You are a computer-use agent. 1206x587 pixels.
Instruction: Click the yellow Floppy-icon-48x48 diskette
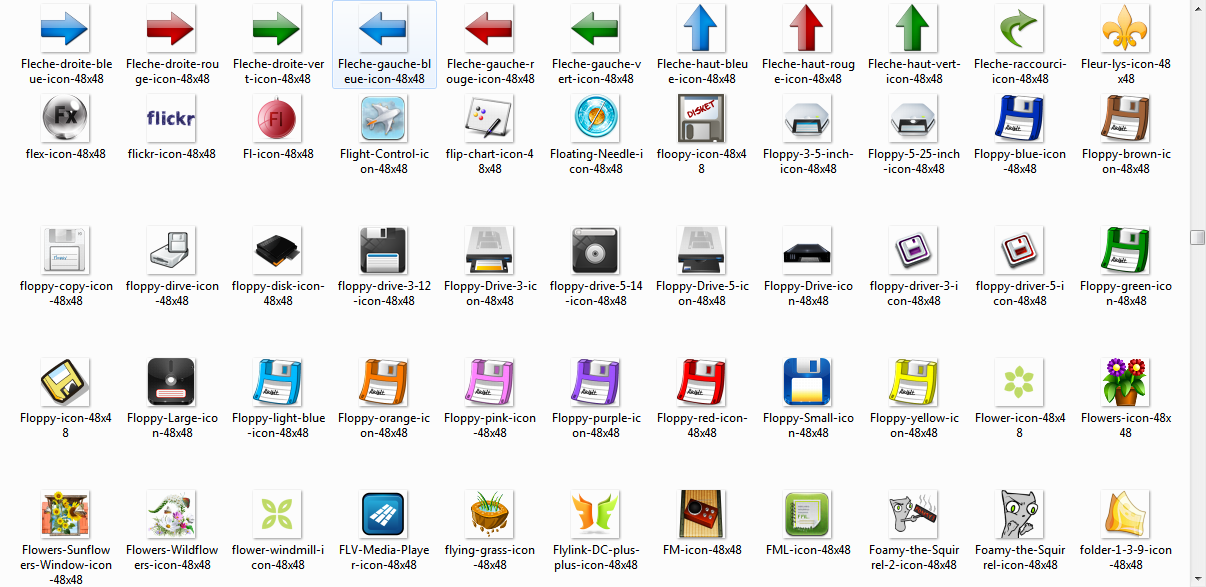(66, 382)
